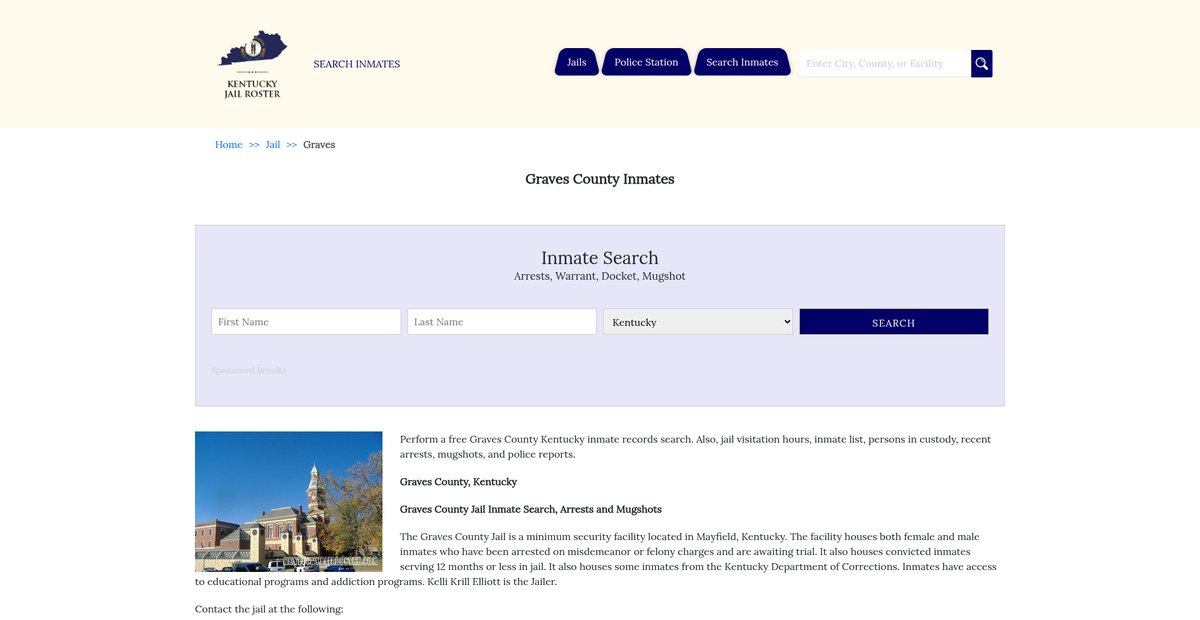Open the SEARCH INMATES header link
The height and width of the screenshot is (620, 1200).
[356, 64]
